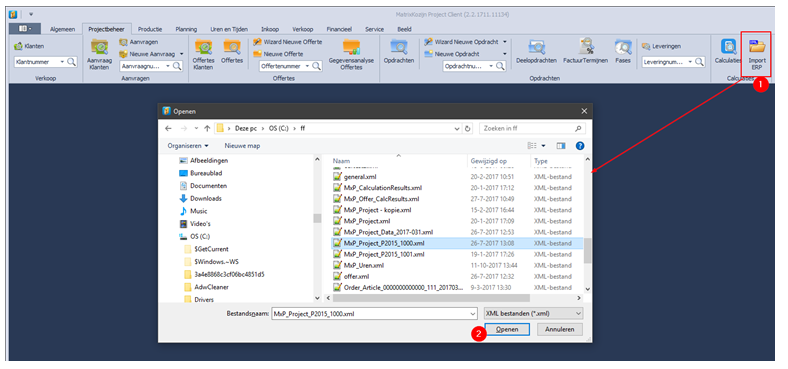Open Offertes Klanten
Viewport: 788px width, 369px height.
(x=204, y=55)
